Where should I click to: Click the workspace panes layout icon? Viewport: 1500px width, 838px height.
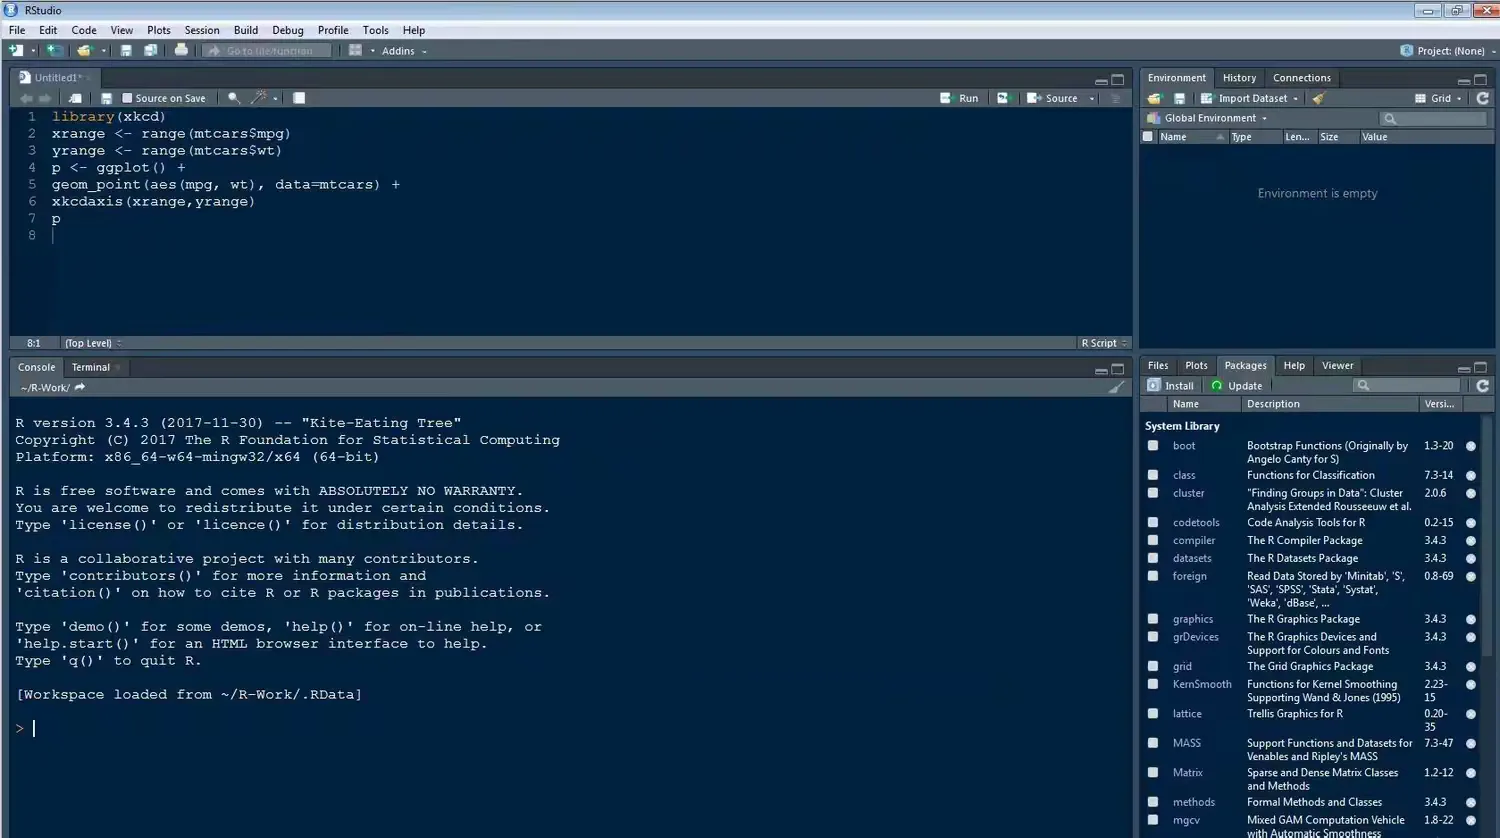tap(355, 50)
